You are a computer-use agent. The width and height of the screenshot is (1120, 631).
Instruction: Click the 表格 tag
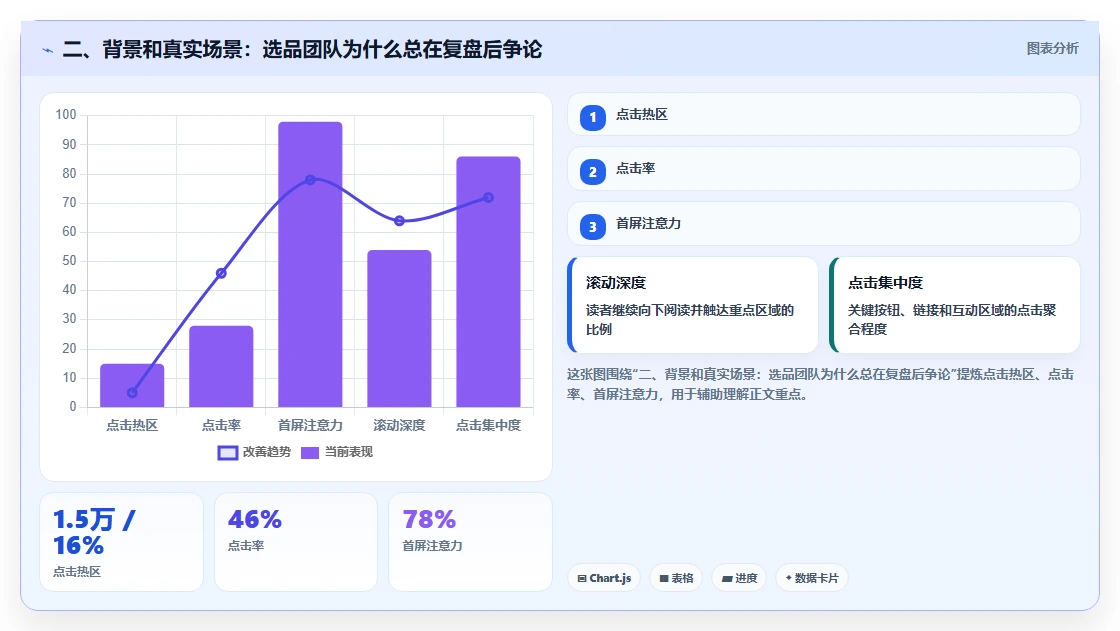coord(676,578)
